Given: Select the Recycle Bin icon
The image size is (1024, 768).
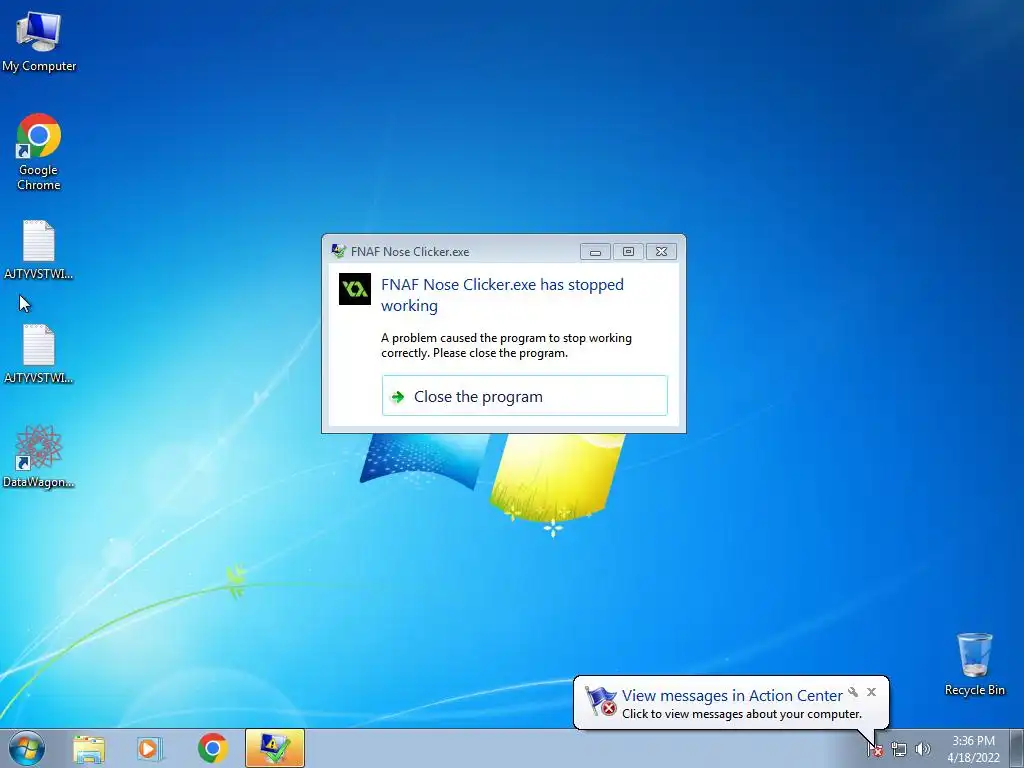Looking at the screenshot, I should pos(974,664).
